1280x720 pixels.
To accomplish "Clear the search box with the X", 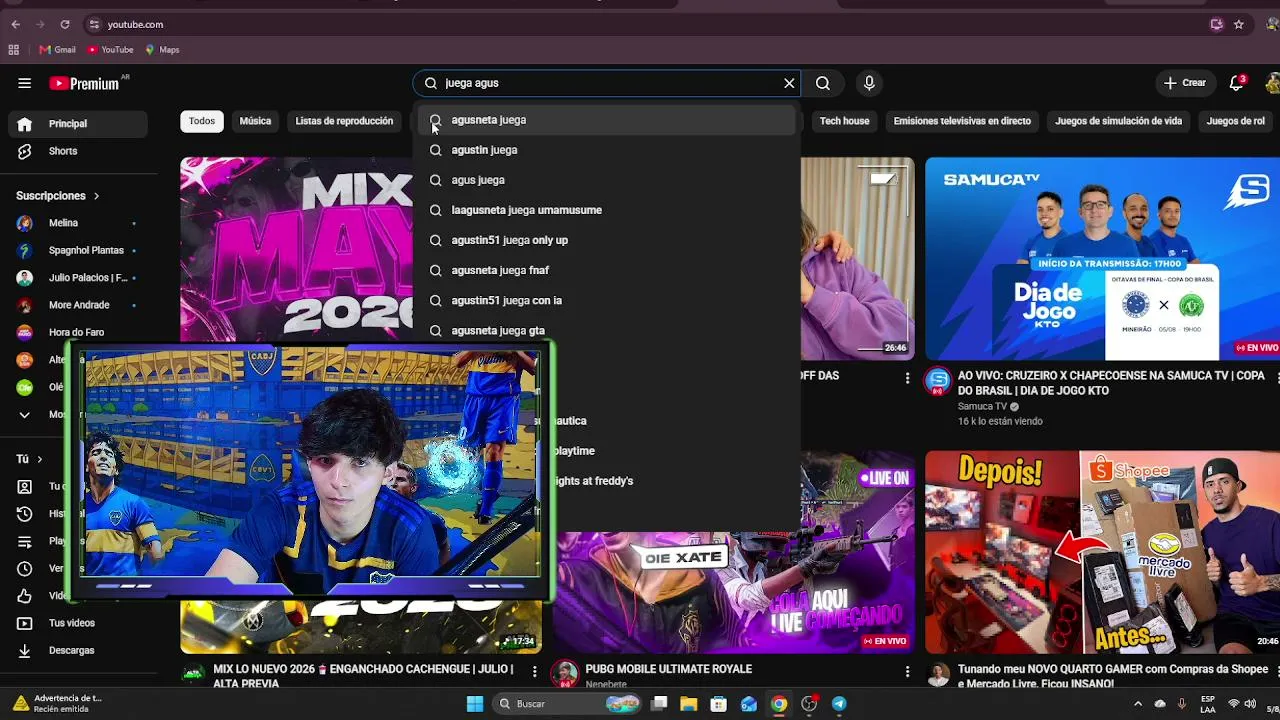I will 789,83.
